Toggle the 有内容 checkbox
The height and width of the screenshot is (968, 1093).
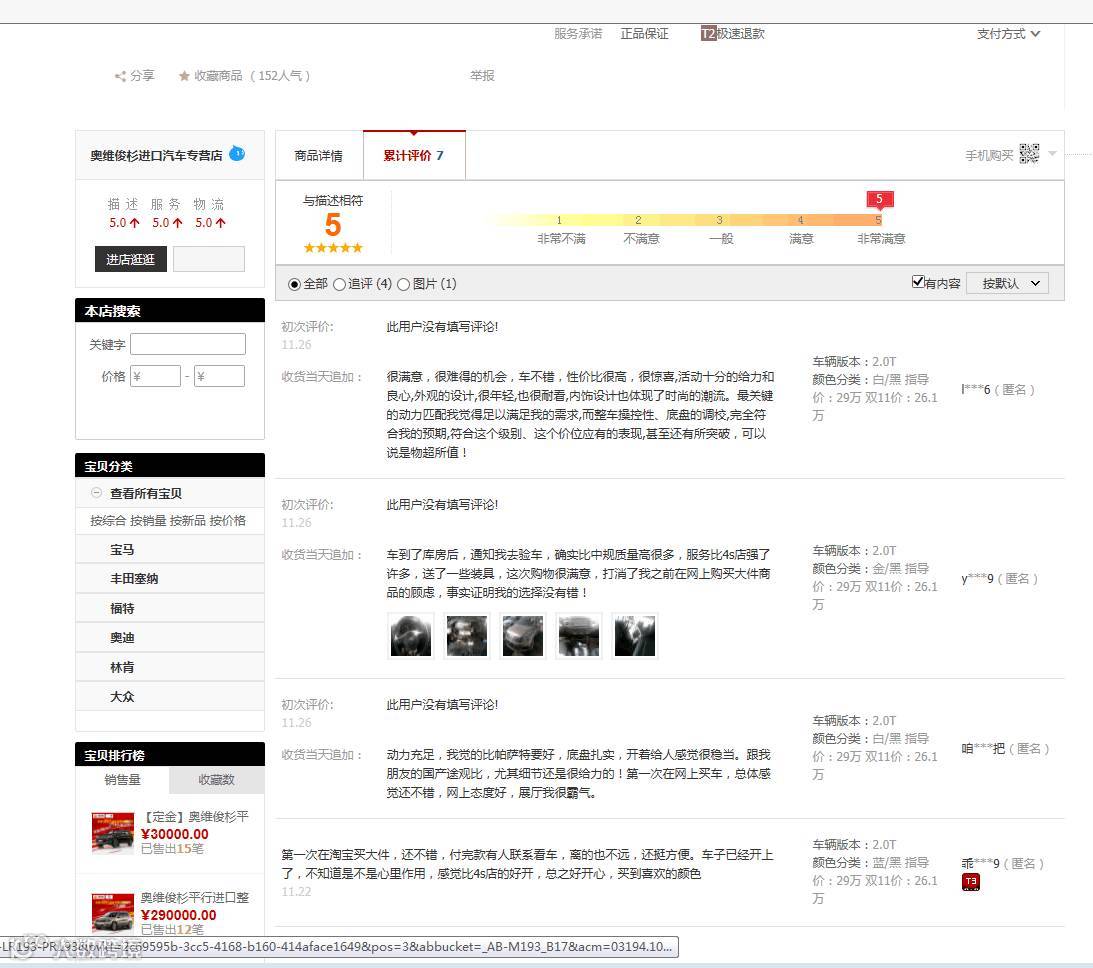[x=918, y=282]
